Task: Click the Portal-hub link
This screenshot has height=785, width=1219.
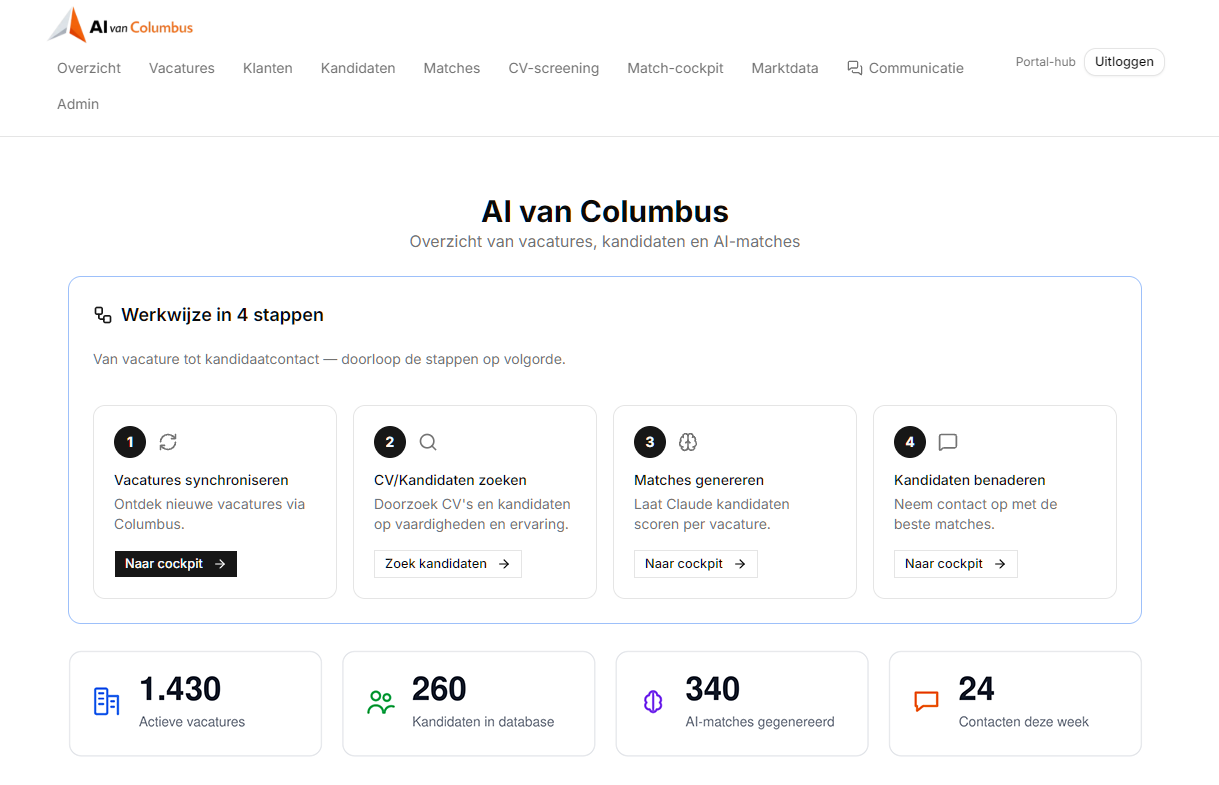Action: tap(1046, 62)
